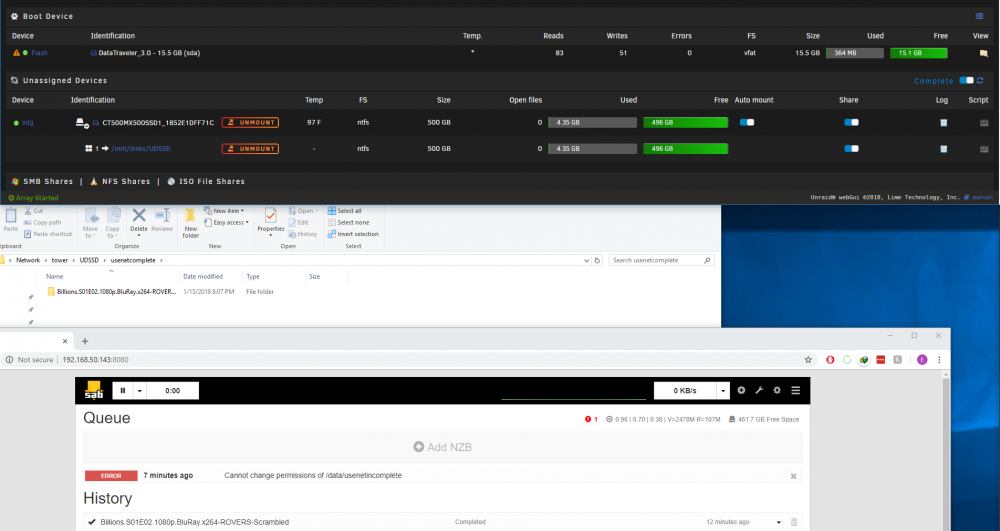Refresh Unassigned Devices with the rescan icon
The width and height of the screenshot is (1000, 531).
(980, 80)
